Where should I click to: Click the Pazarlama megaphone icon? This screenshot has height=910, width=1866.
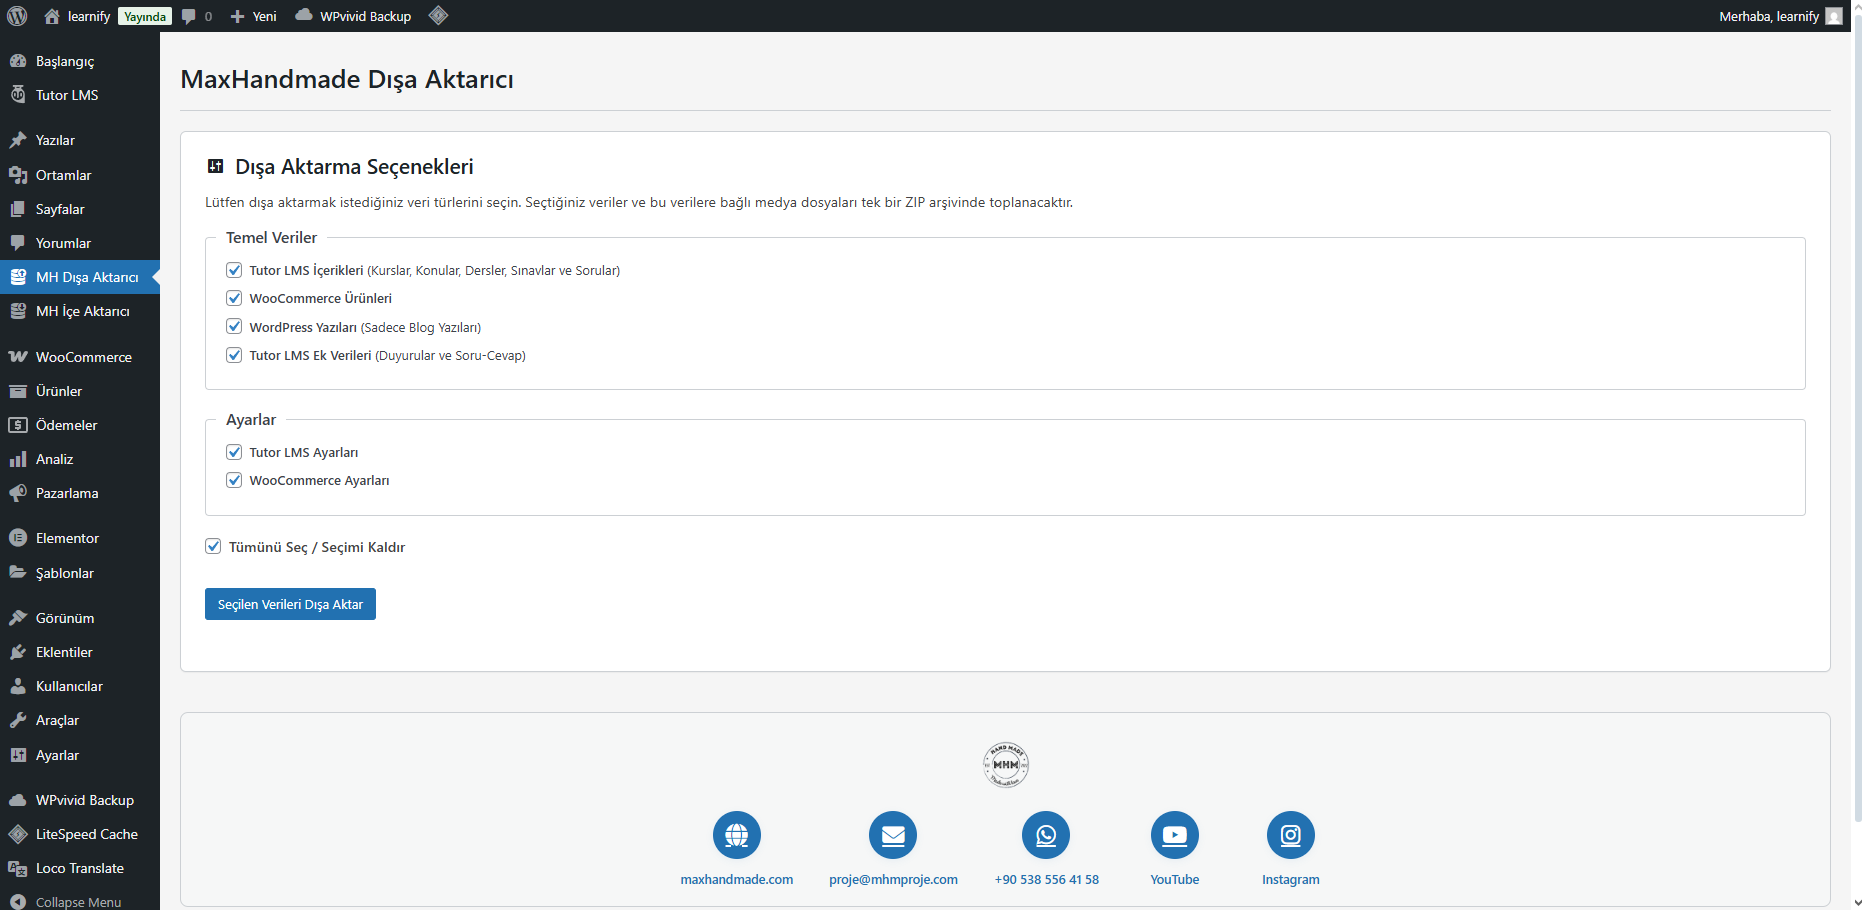[x=18, y=493]
